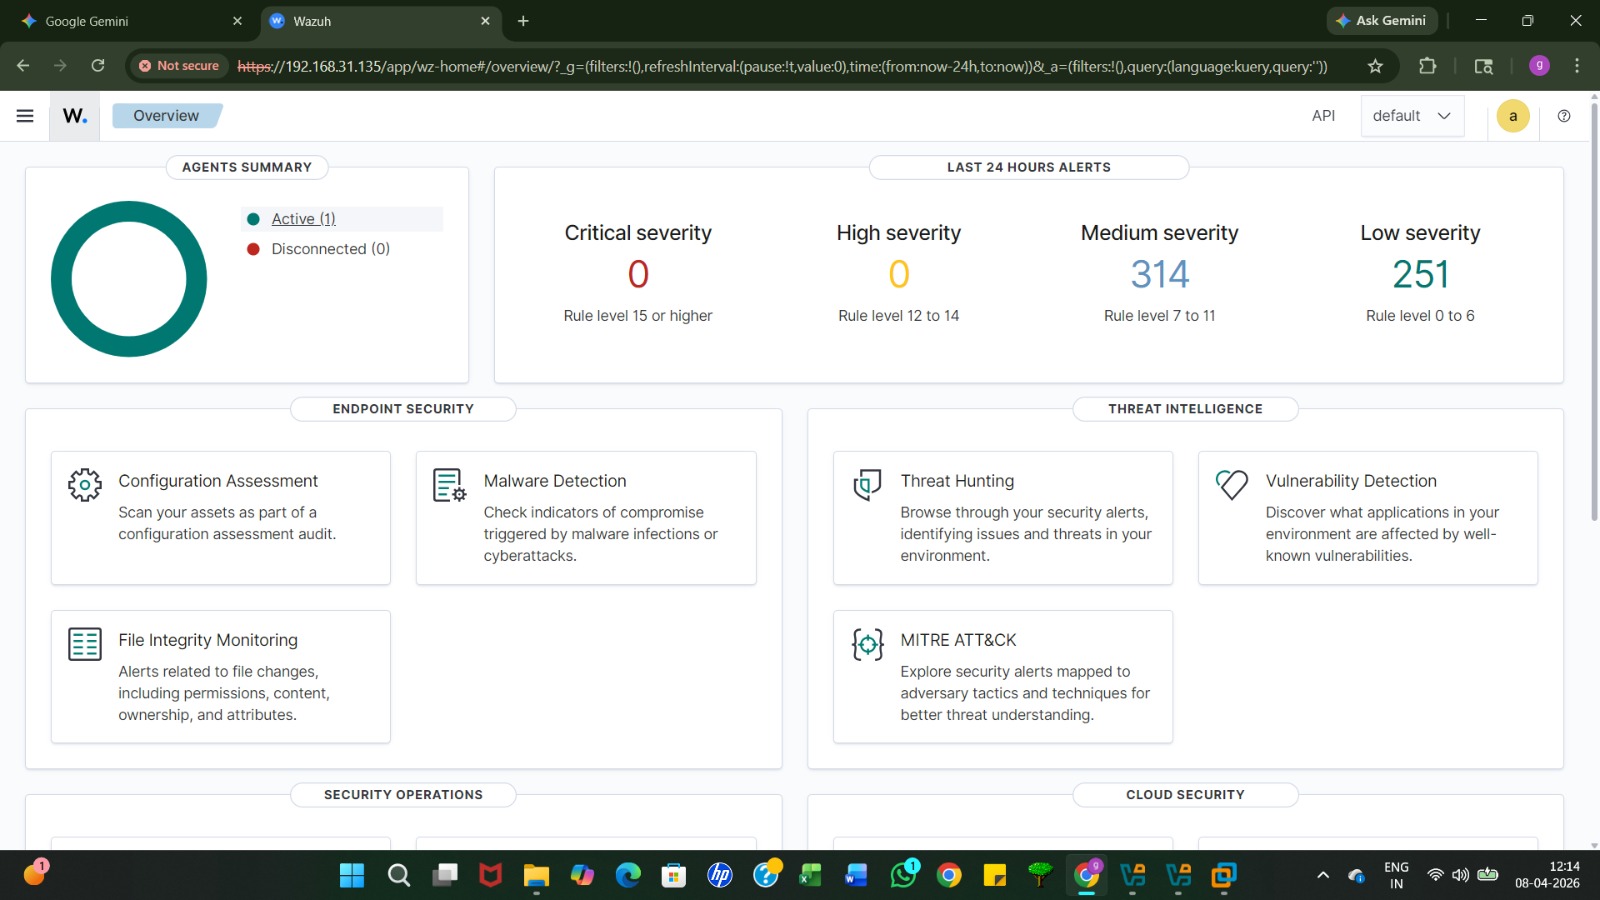1600x900 pixels.
Task: Launch File Explorer from the taskbar
Action: (x=536, y=876)
